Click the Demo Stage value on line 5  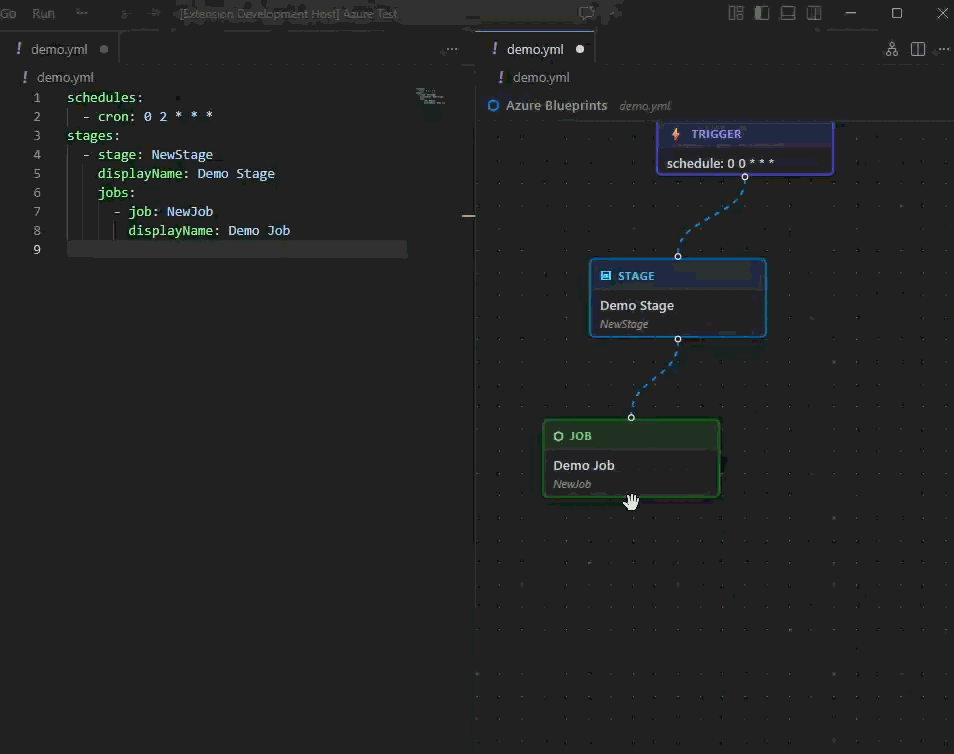pyautogui.click(x=236, y=173)
